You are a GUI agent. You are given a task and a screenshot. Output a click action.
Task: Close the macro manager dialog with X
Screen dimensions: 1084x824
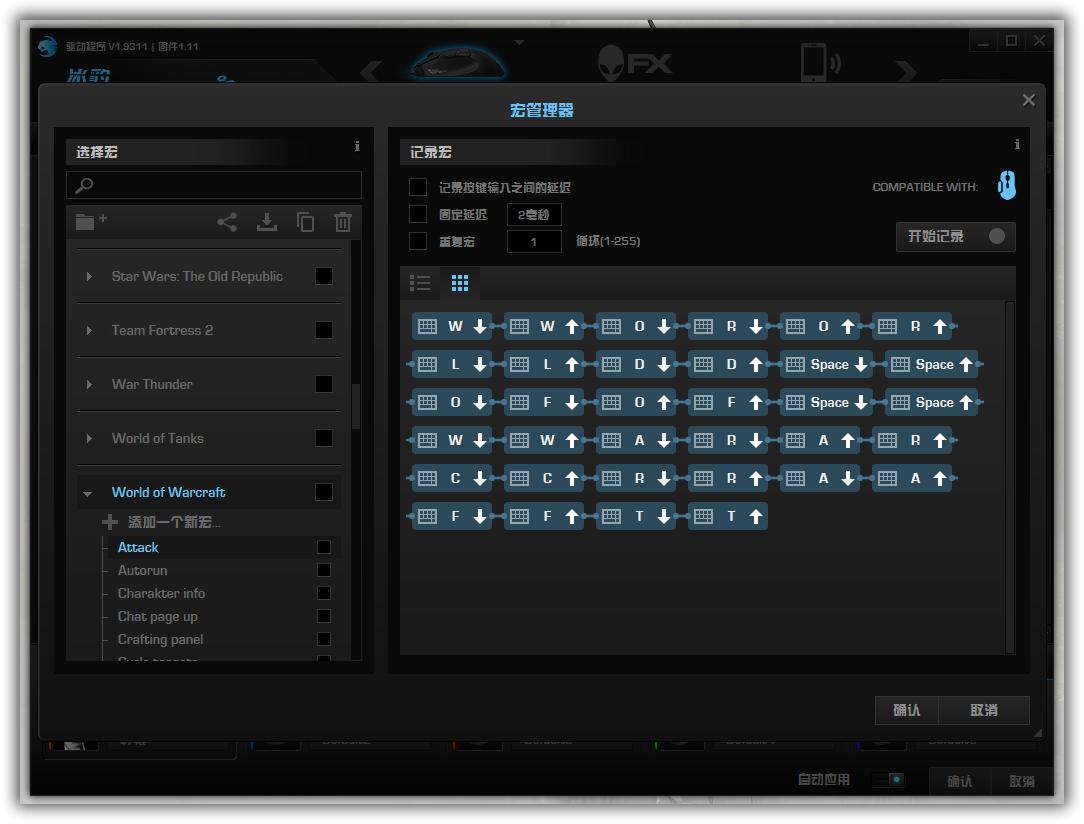[1029, 100]
